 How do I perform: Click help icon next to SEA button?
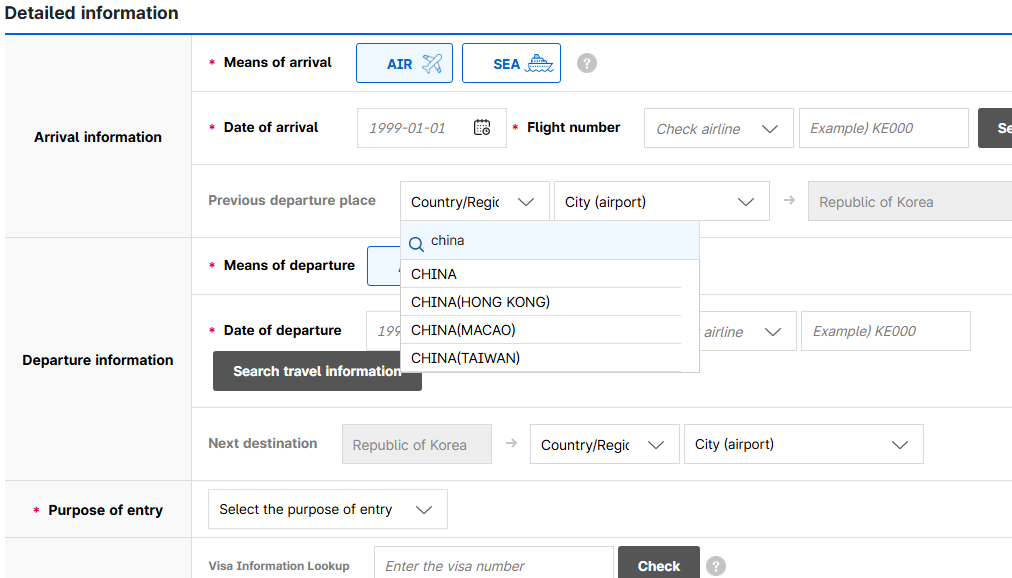(587, 63)
